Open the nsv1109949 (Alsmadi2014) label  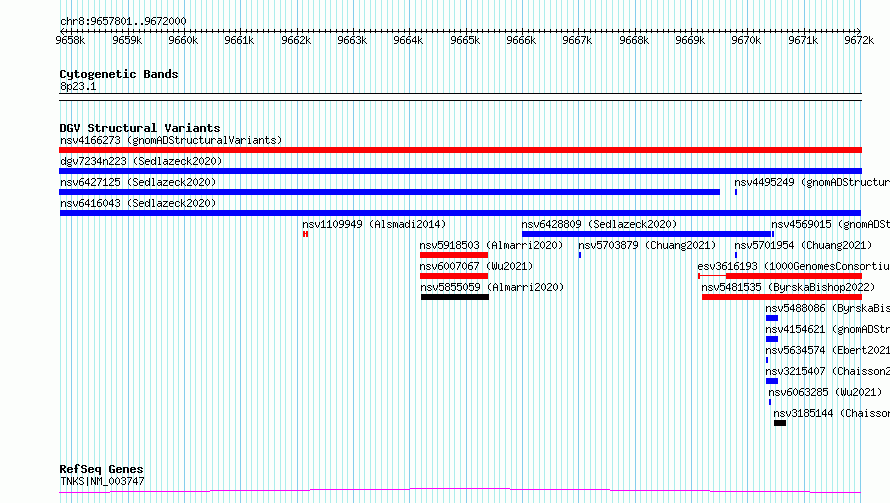pyautogui.click(x=374, y=224)
